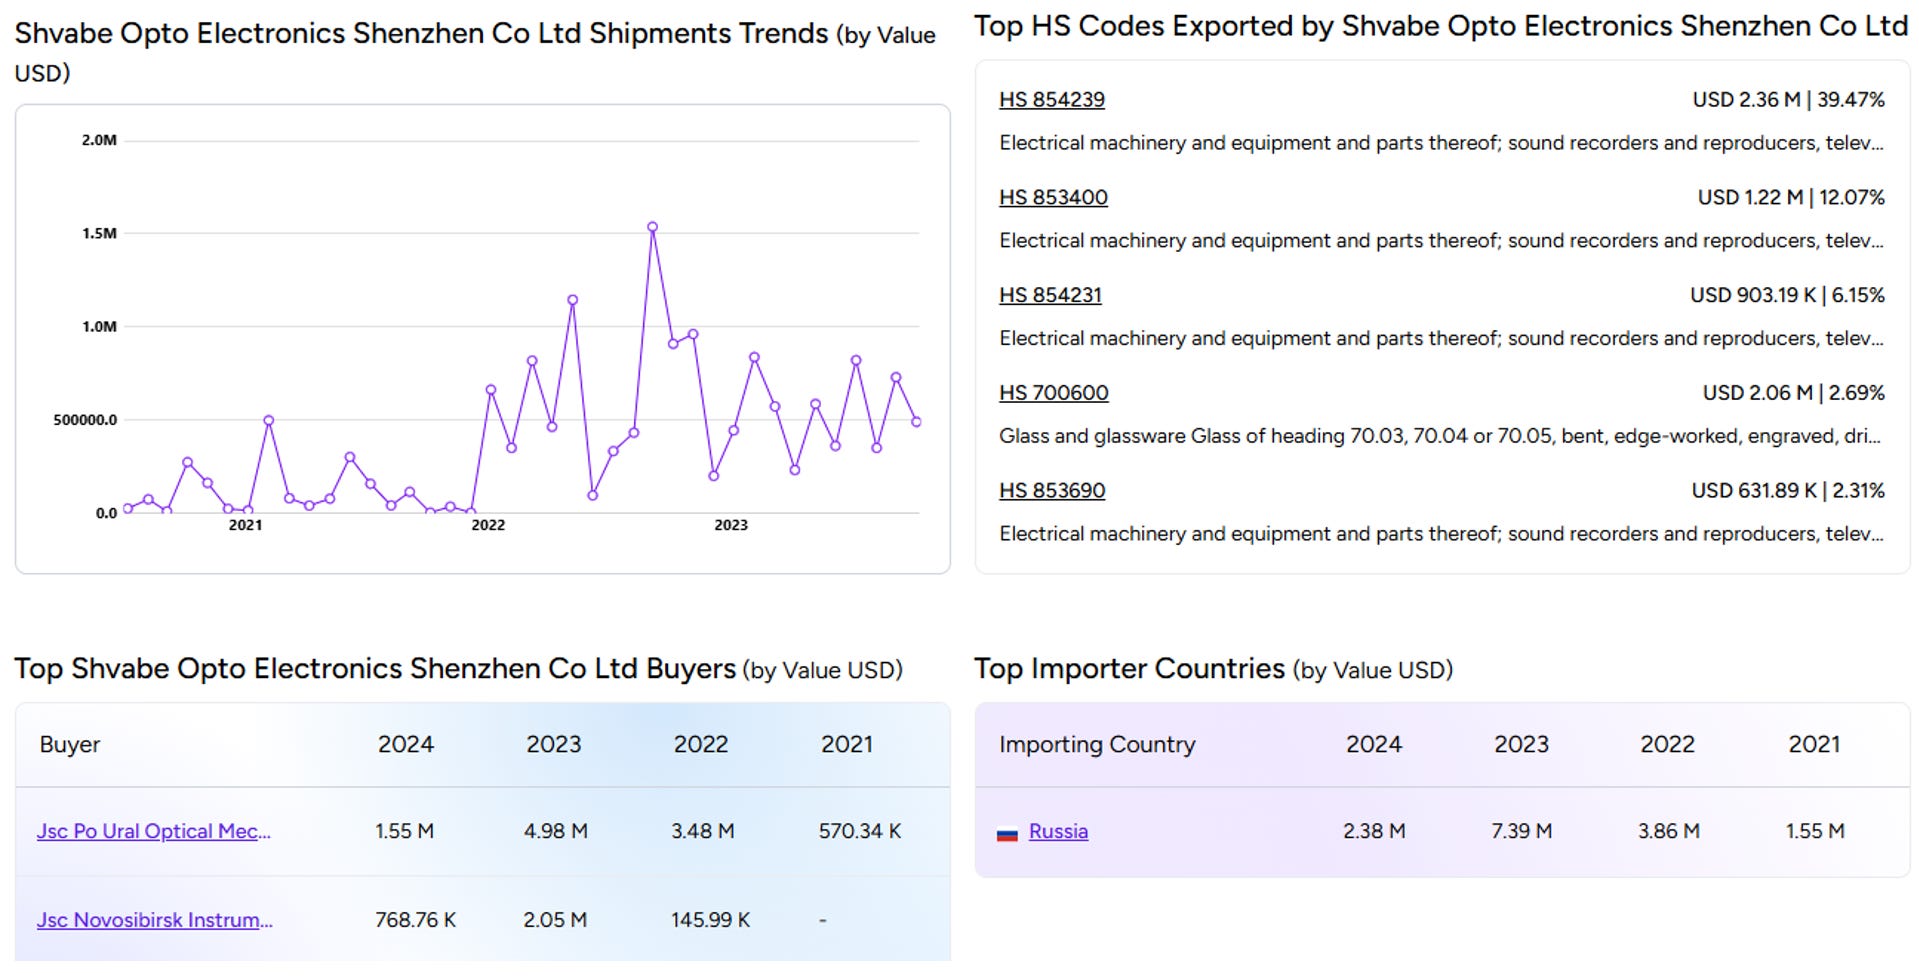Click the Russia flag icon
The width and height of the screenshot is (1919, 977).
(1007, 833)
